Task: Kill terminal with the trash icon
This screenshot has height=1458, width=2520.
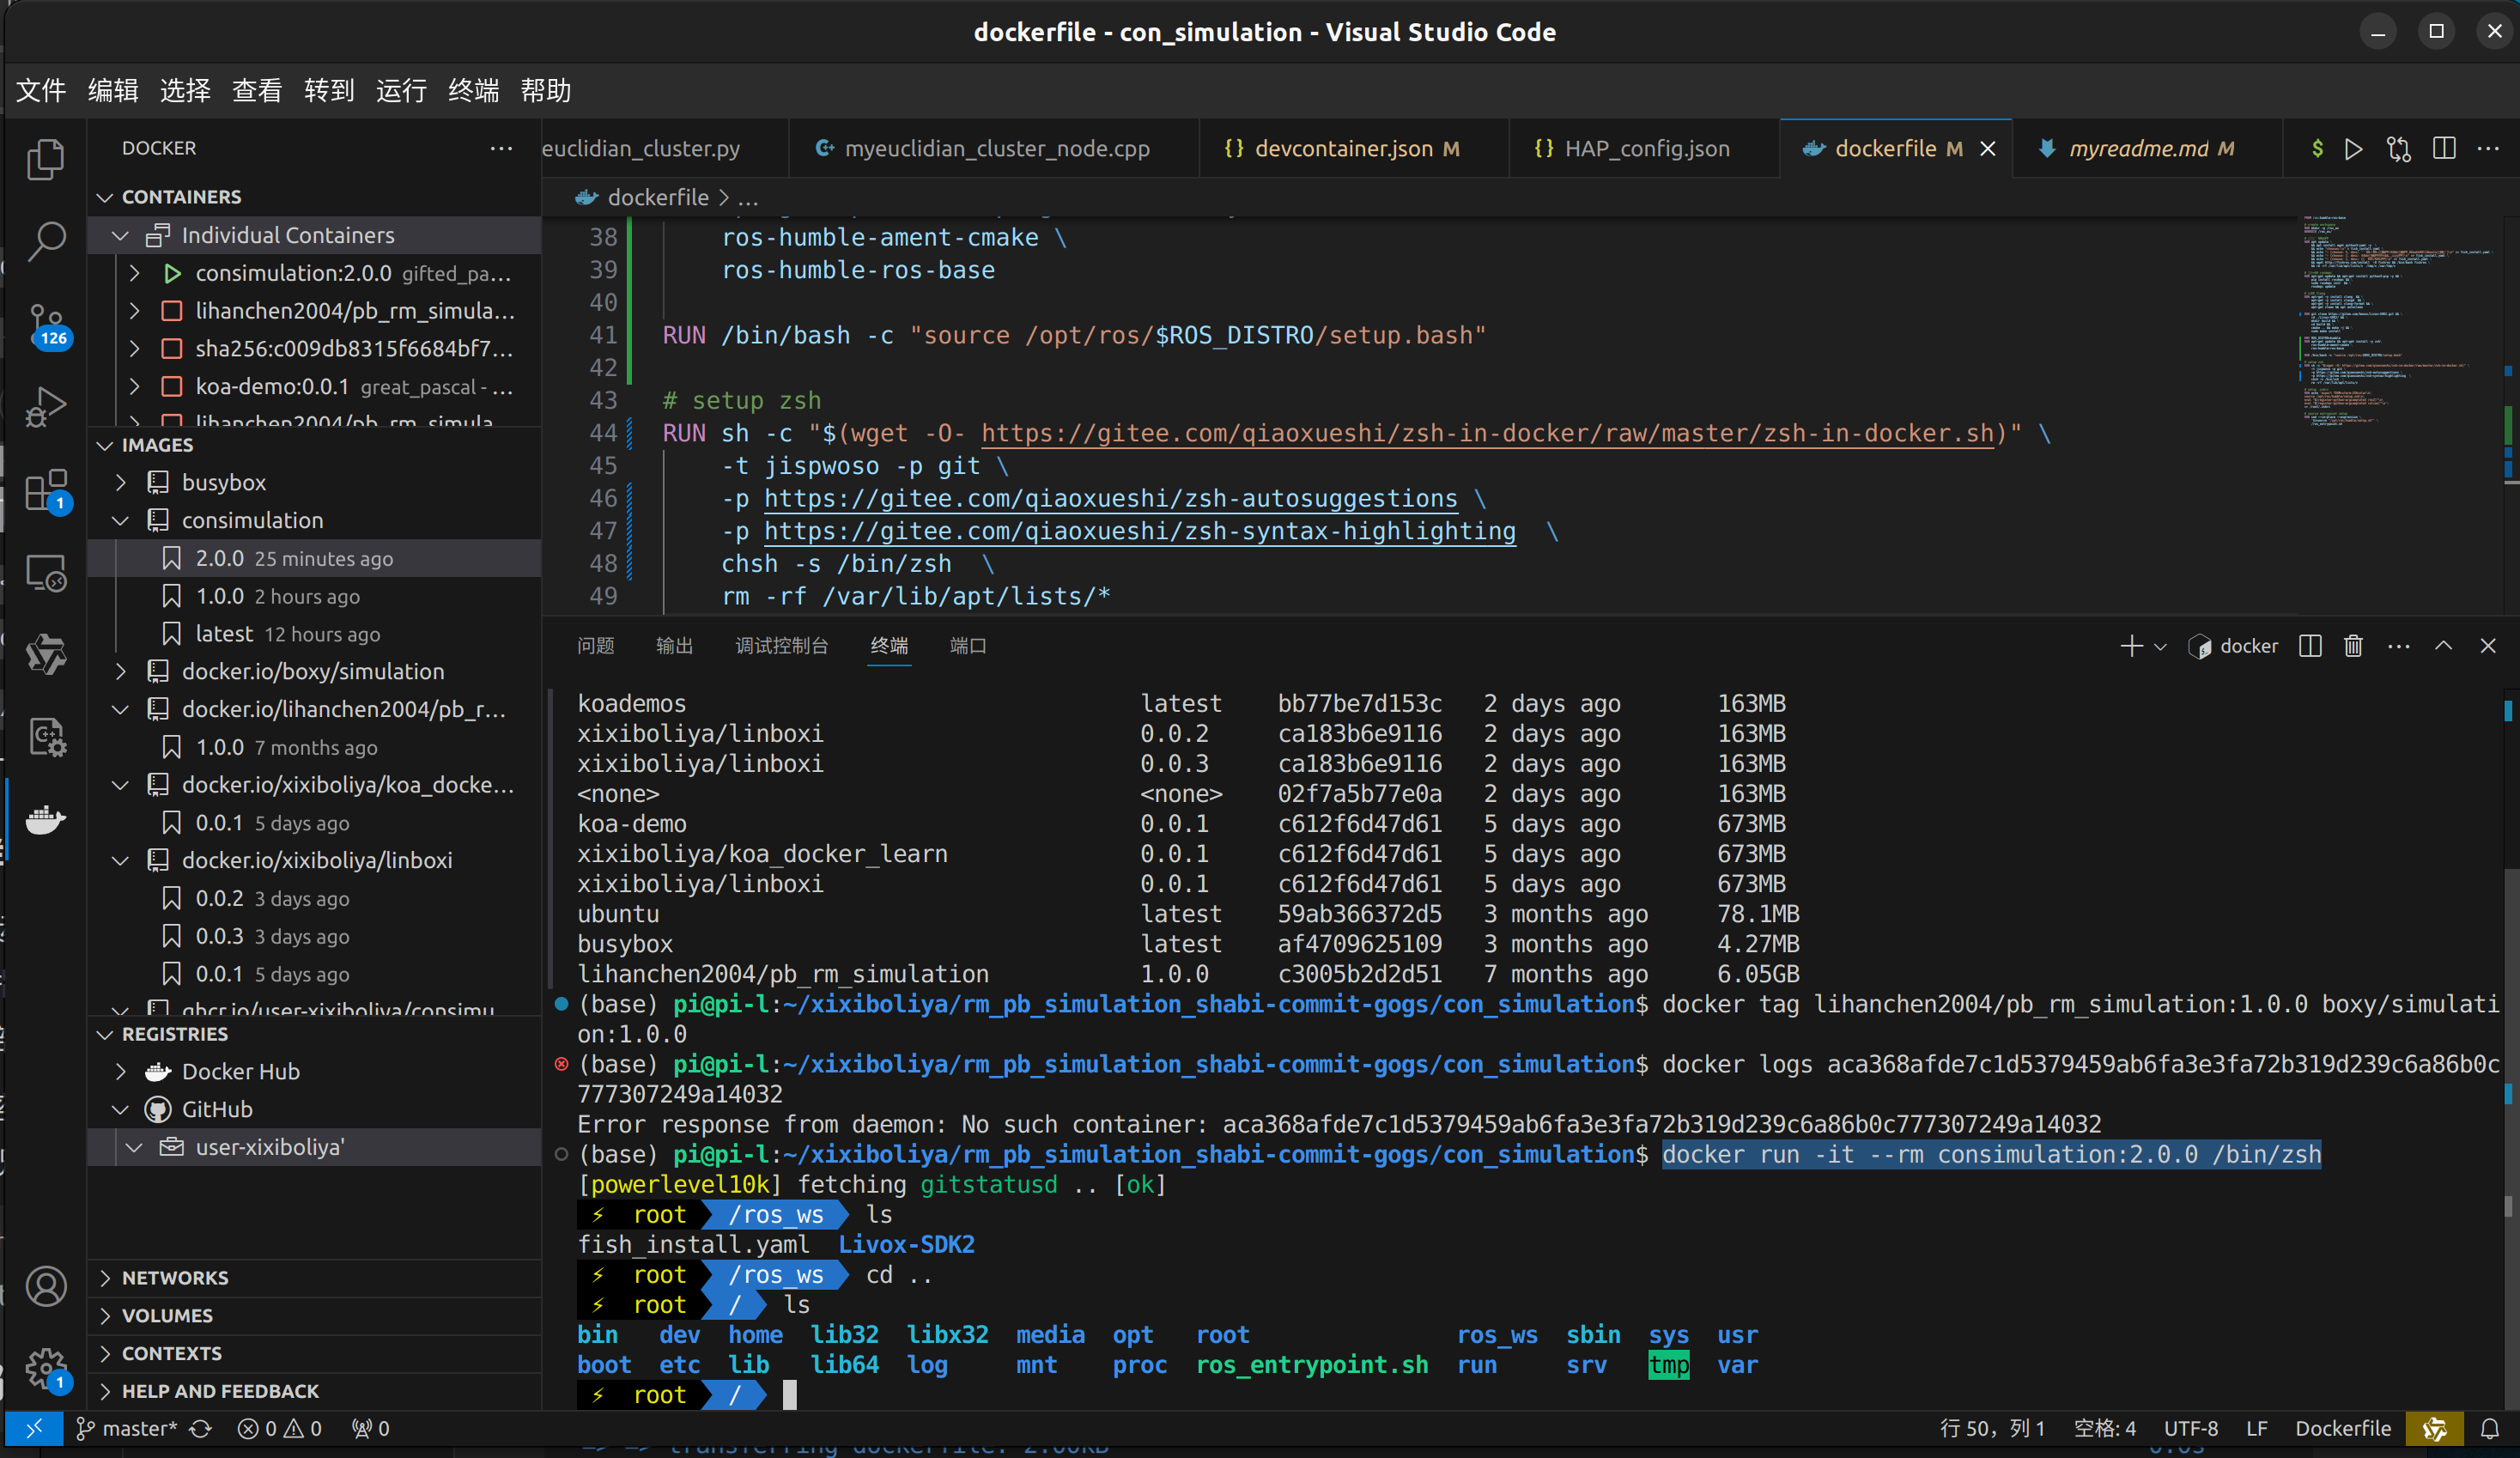Action: [x=2353, y=646]
